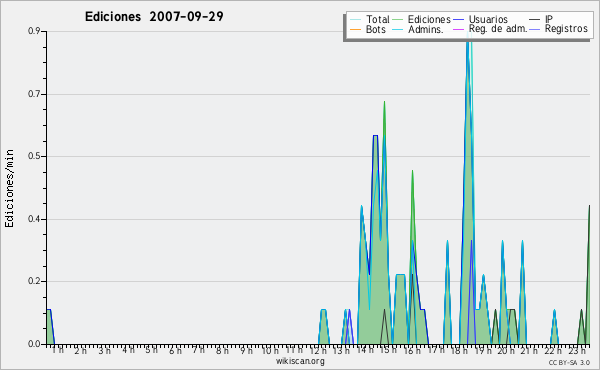This screenshot has height=370, width=600.
Task: Click the 0.7 y-axis value
Action: pyautogui.click(x=34, y=94)
